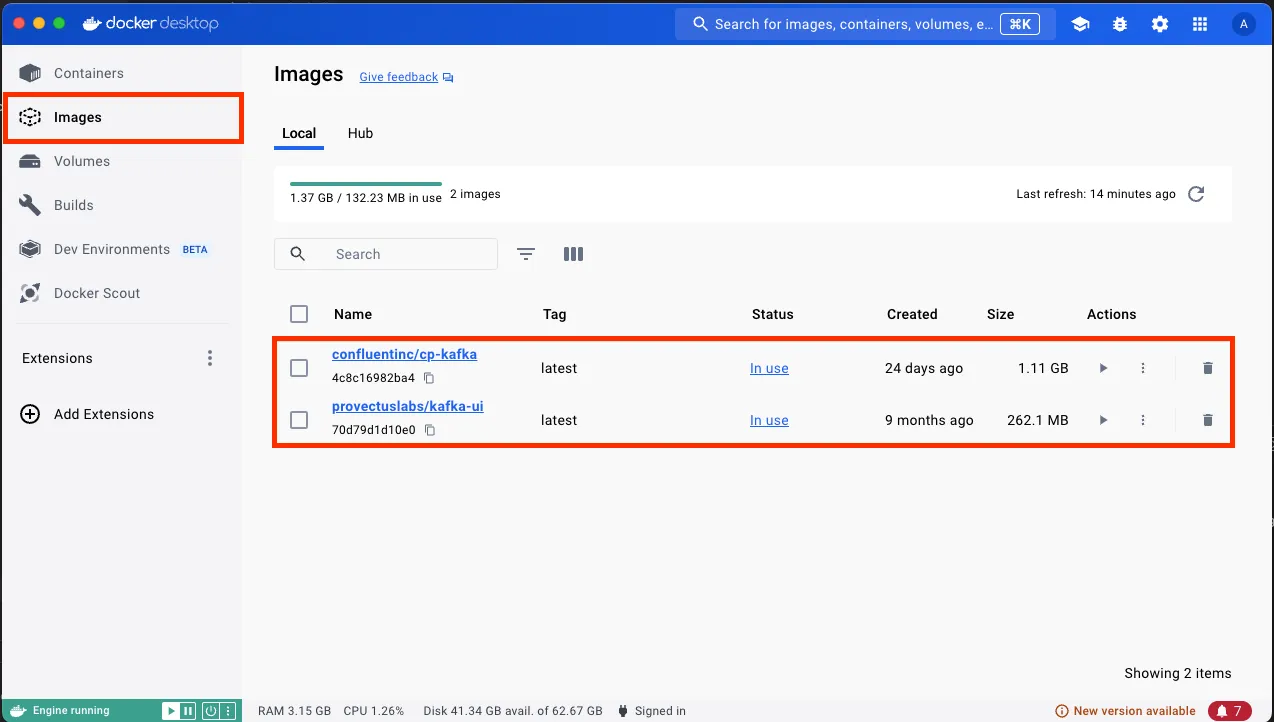The image size is (1274, 722).
Task: Open the column layout options icon
Action: pyautogui.click(x=573, y=254)
